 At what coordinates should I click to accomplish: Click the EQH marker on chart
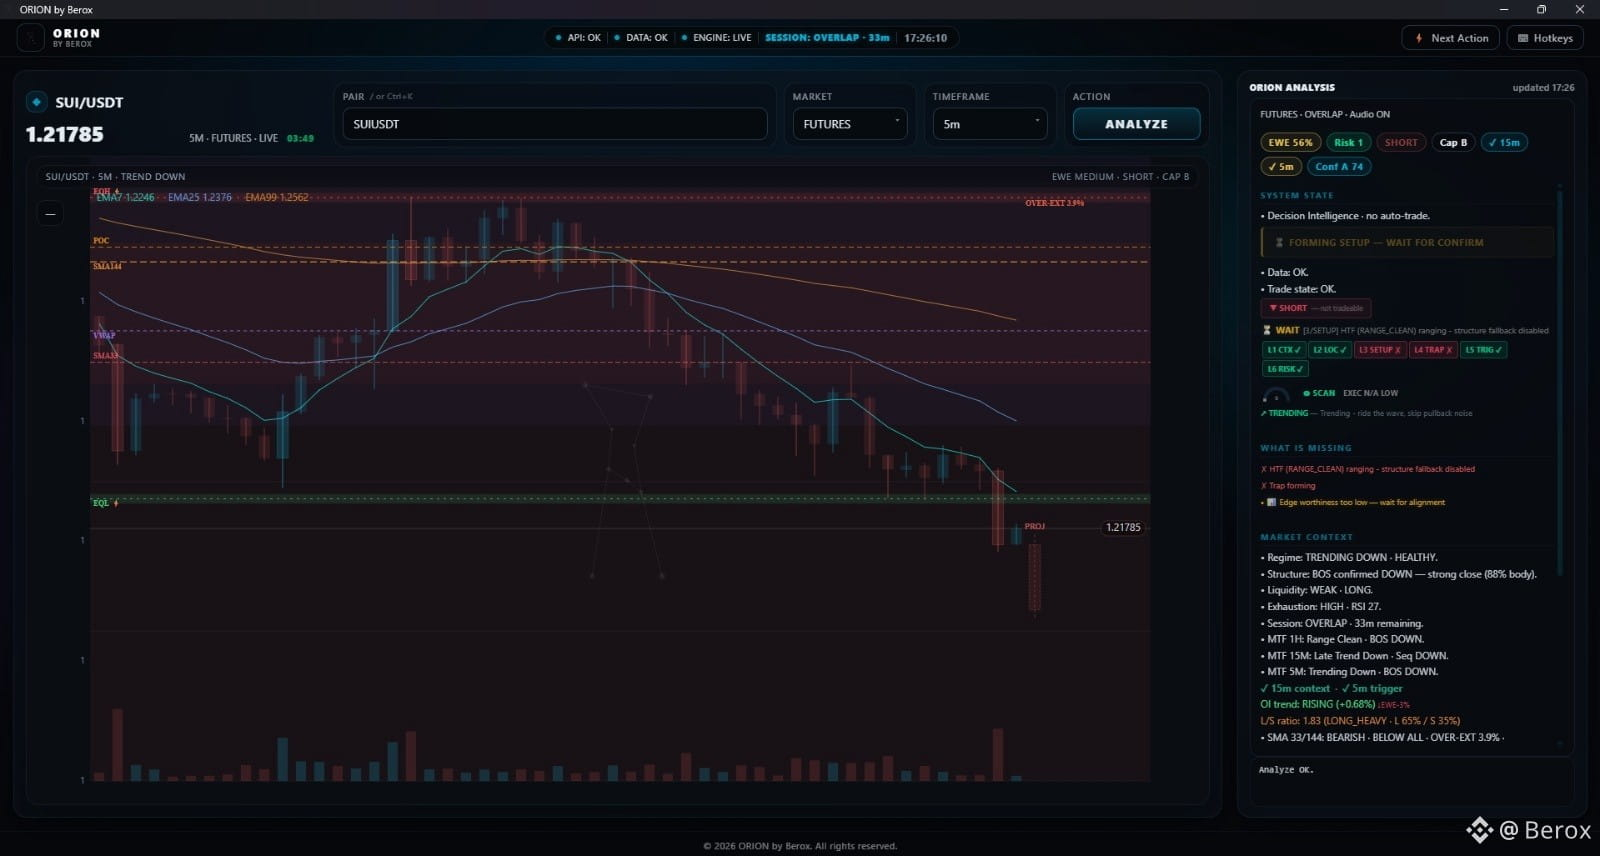coord(106,191)
